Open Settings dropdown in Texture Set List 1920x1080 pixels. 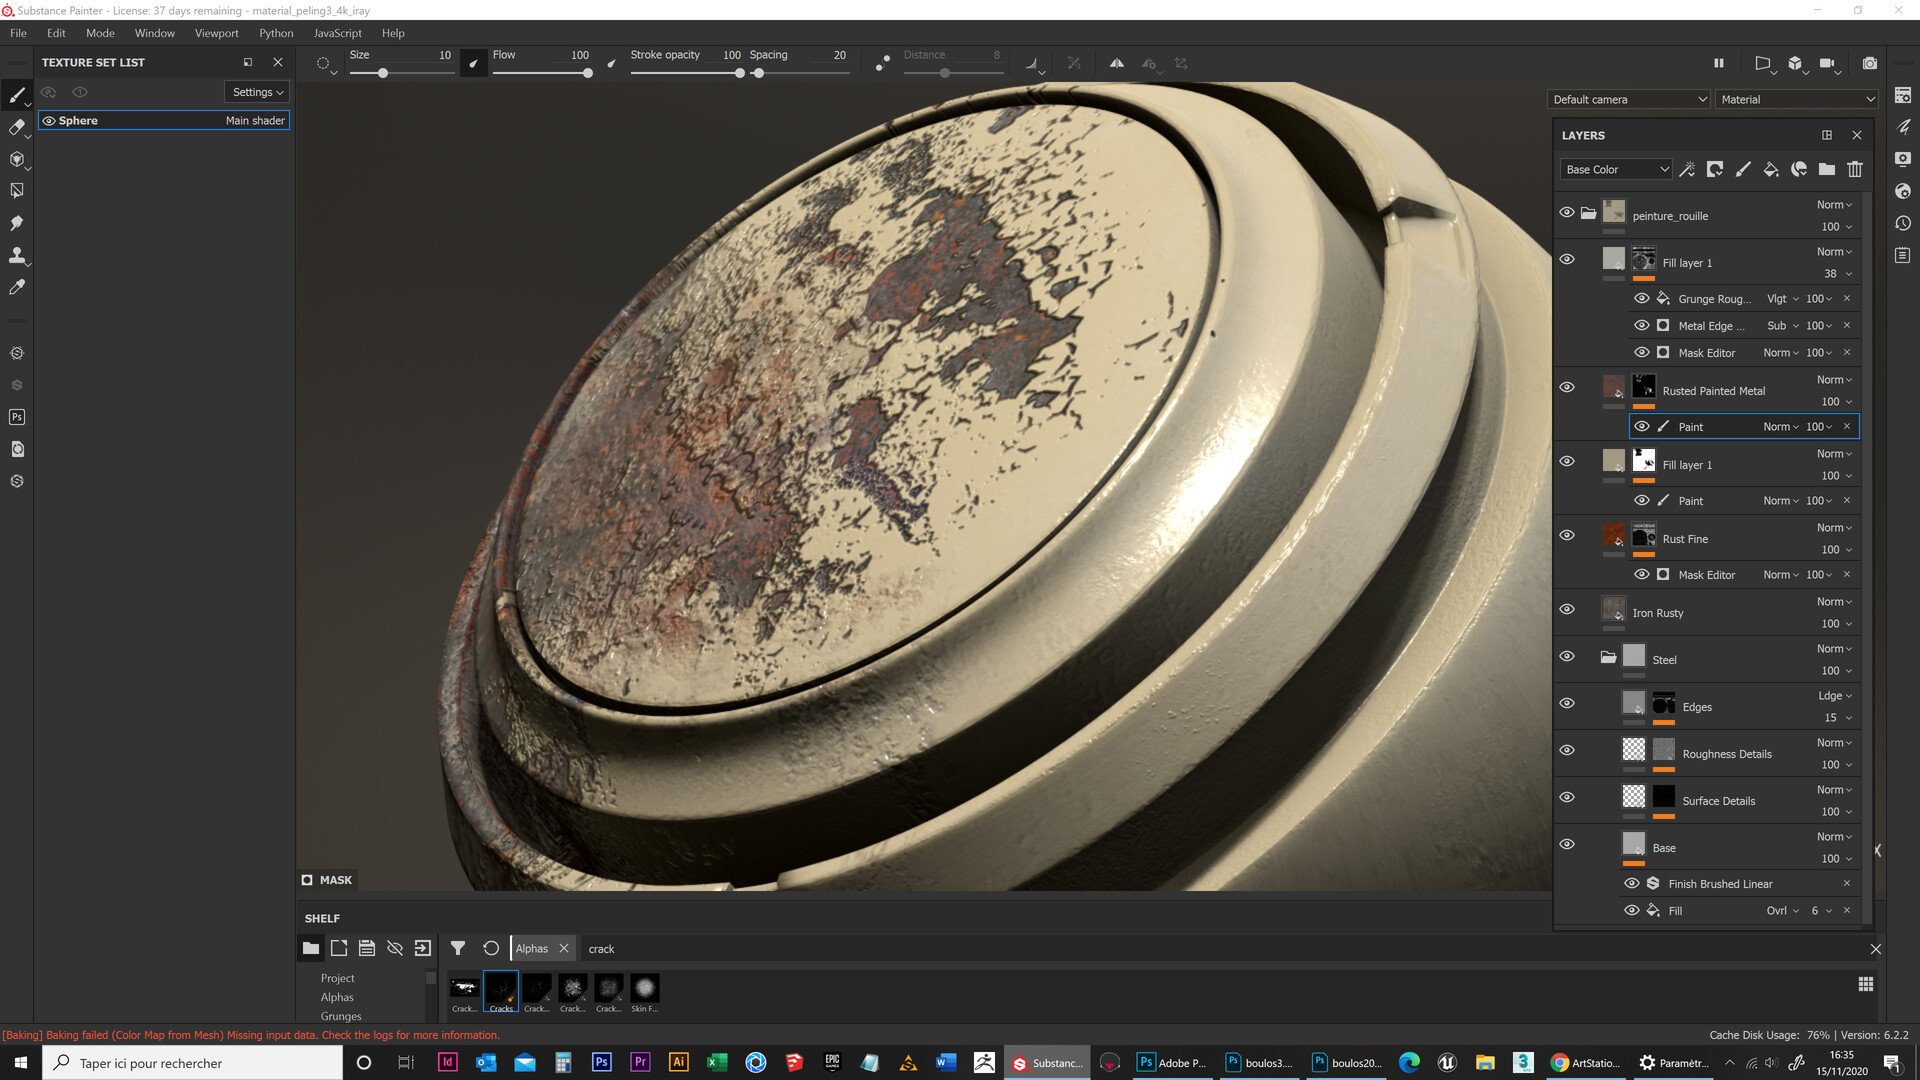click(x=257, y=92)
